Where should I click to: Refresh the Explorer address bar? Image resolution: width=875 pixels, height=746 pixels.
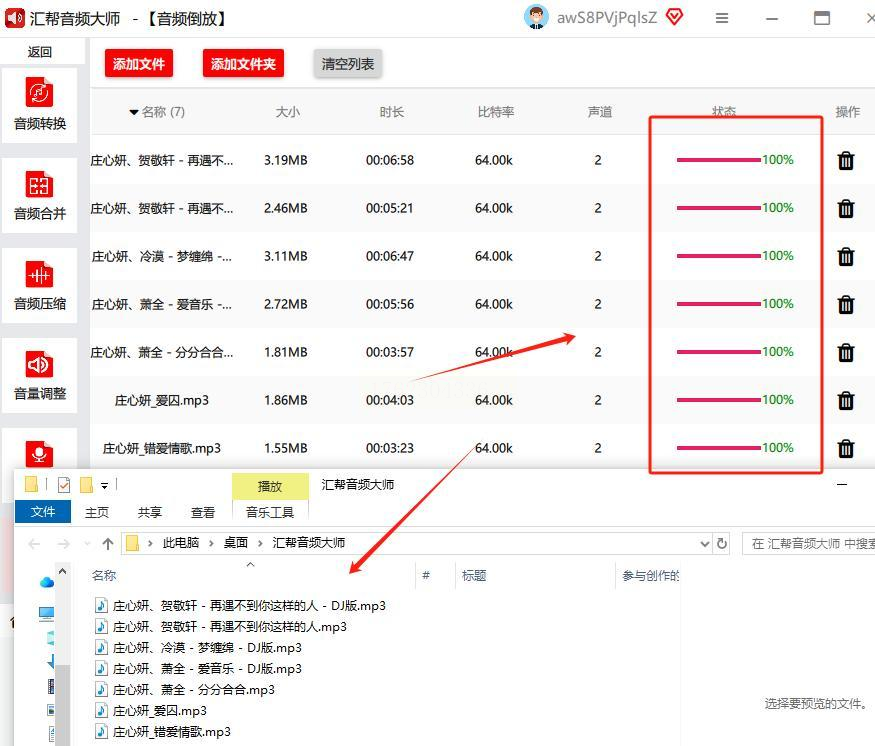(722, 543)
